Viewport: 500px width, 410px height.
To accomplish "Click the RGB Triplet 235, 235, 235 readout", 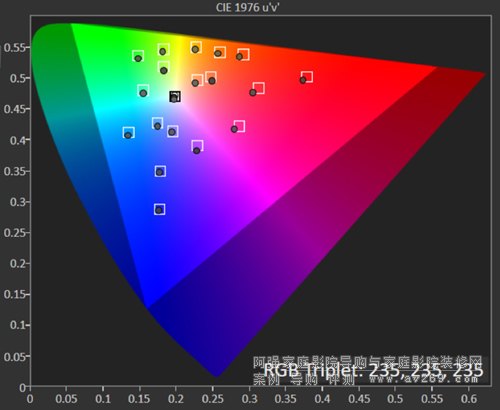I will click(373, 370).
